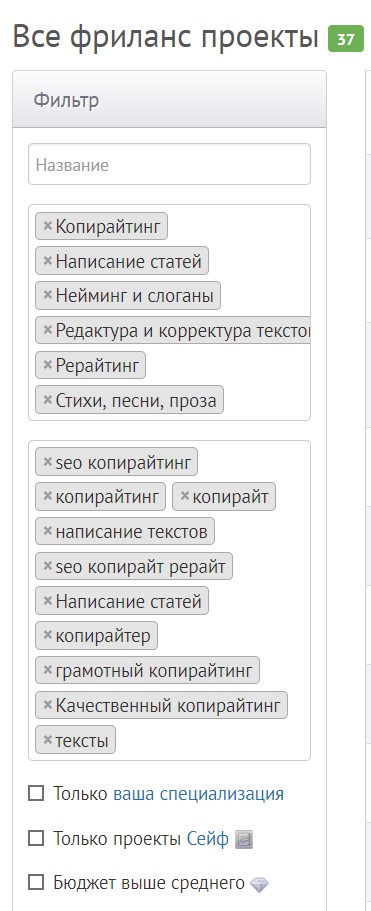This screenshot has width=371, height=911.
Task: Open the ваша специализация link
Action: tap(199, 794)
